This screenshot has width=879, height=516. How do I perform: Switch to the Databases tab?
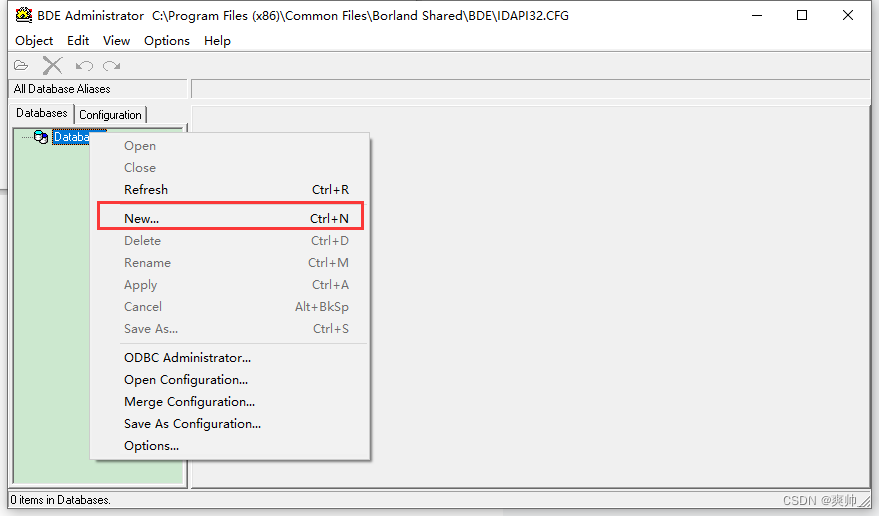click(42, 113)
